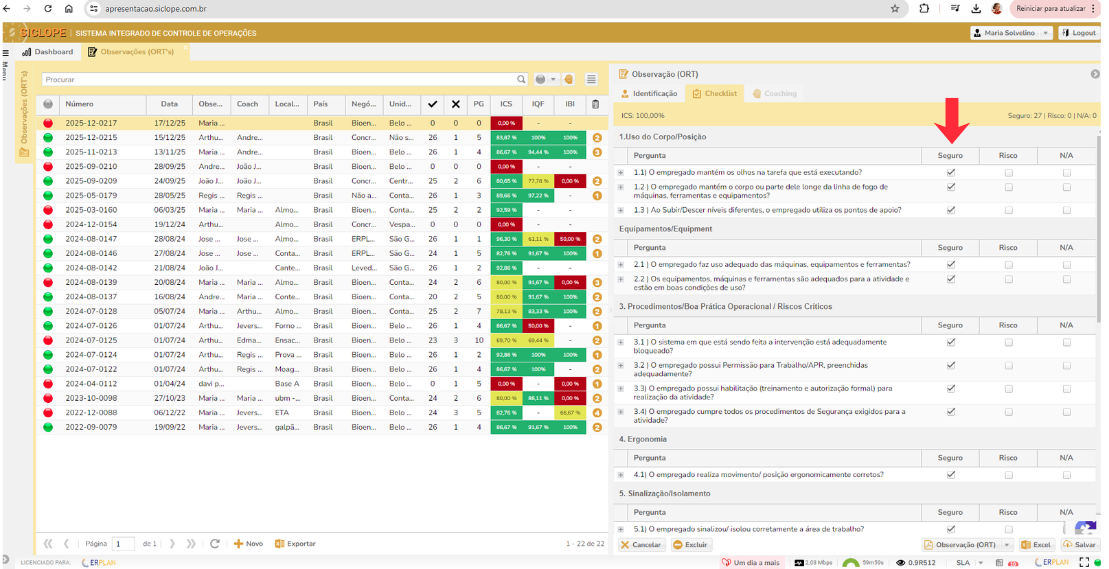Click the trash column header icon
Image resolution: width=1109 pixels, height=569 pixels.
(596, 104)
